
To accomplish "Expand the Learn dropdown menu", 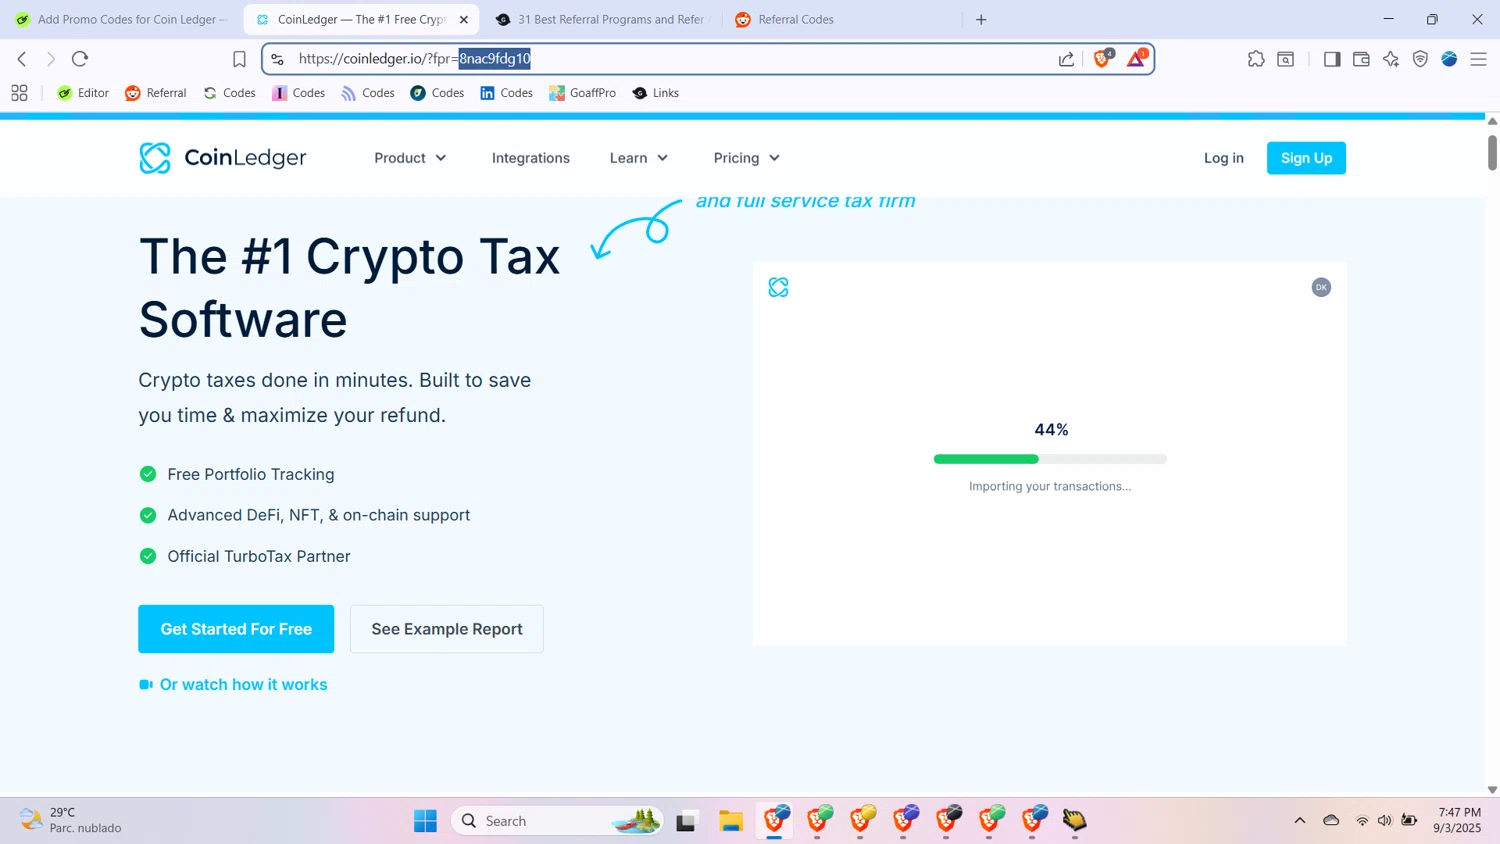I will click(x=639, y=158).
